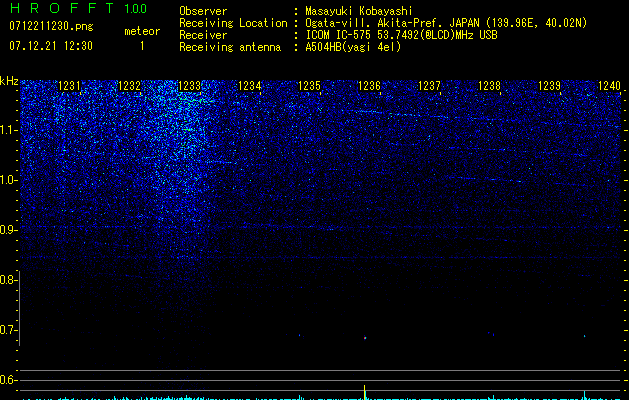
Task: Click the Observer label
Action: pyautogui.click(x=203, y=11)
